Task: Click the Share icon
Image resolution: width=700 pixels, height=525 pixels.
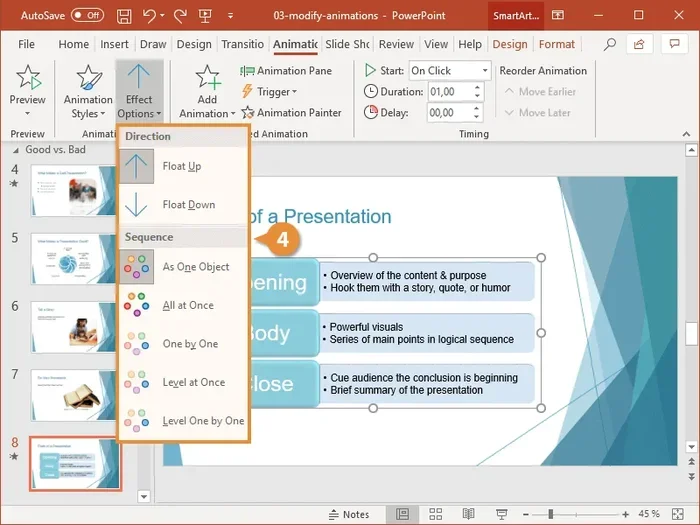Action: coord(639,44)
